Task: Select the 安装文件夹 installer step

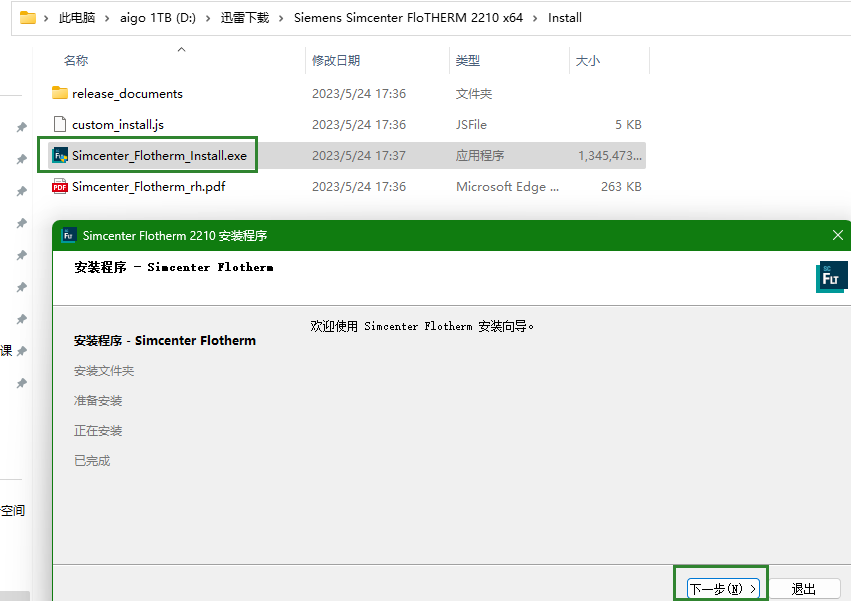Action: click(x=104, y=371)
